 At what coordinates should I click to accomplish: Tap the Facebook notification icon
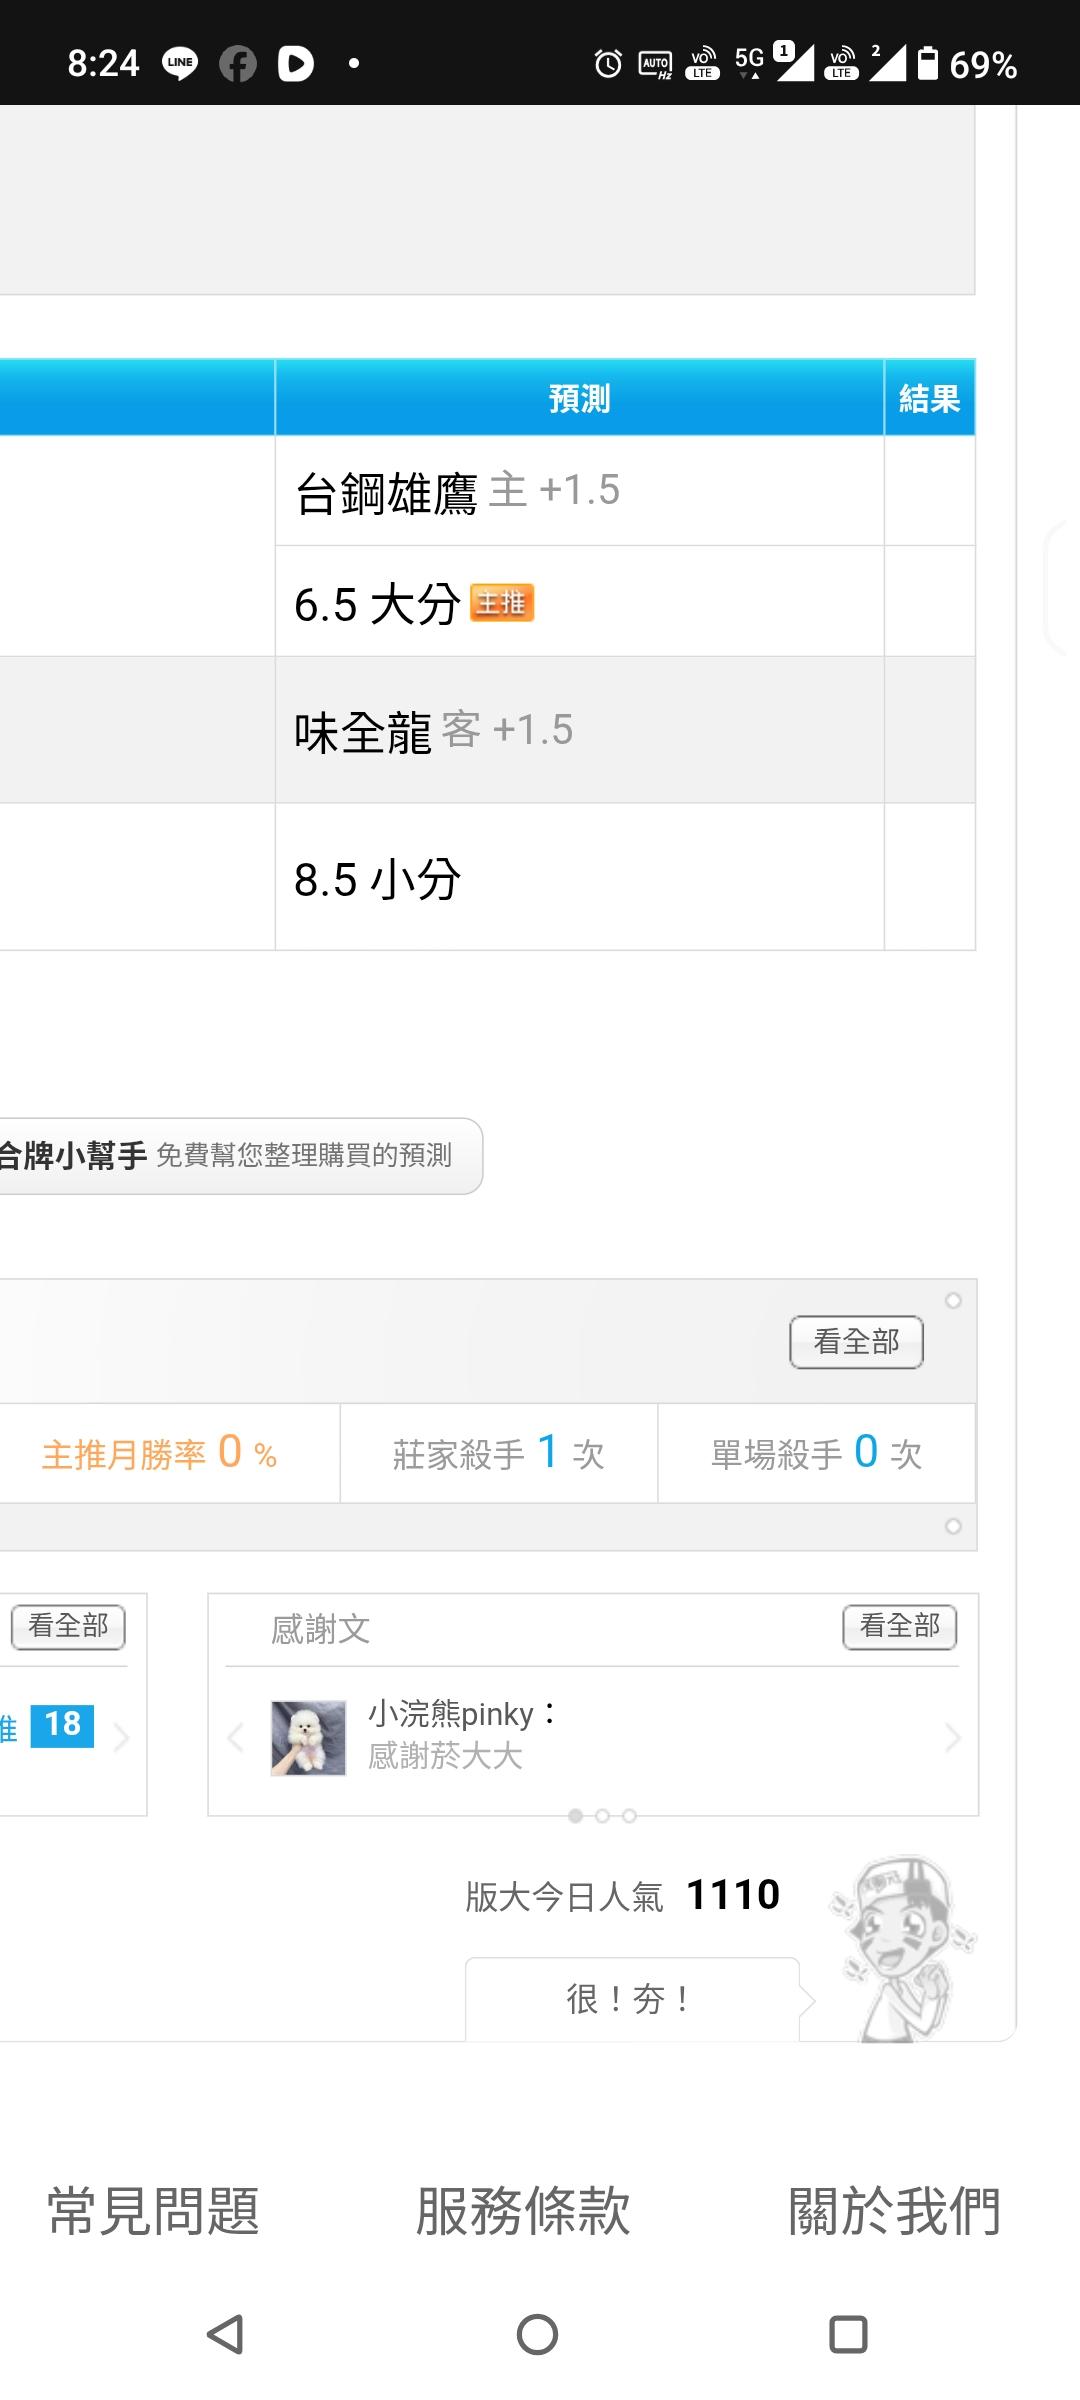pos(238,64)
